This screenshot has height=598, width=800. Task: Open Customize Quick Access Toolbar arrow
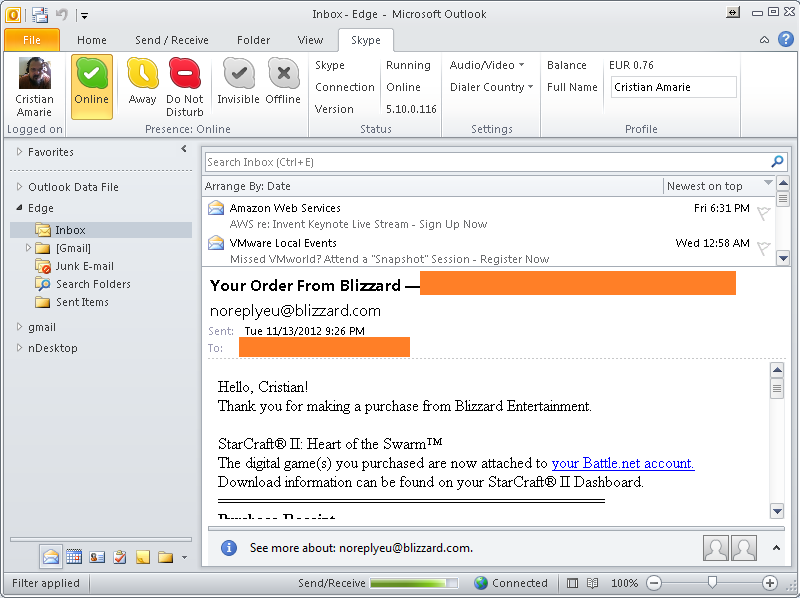click(x=85, y=16)
